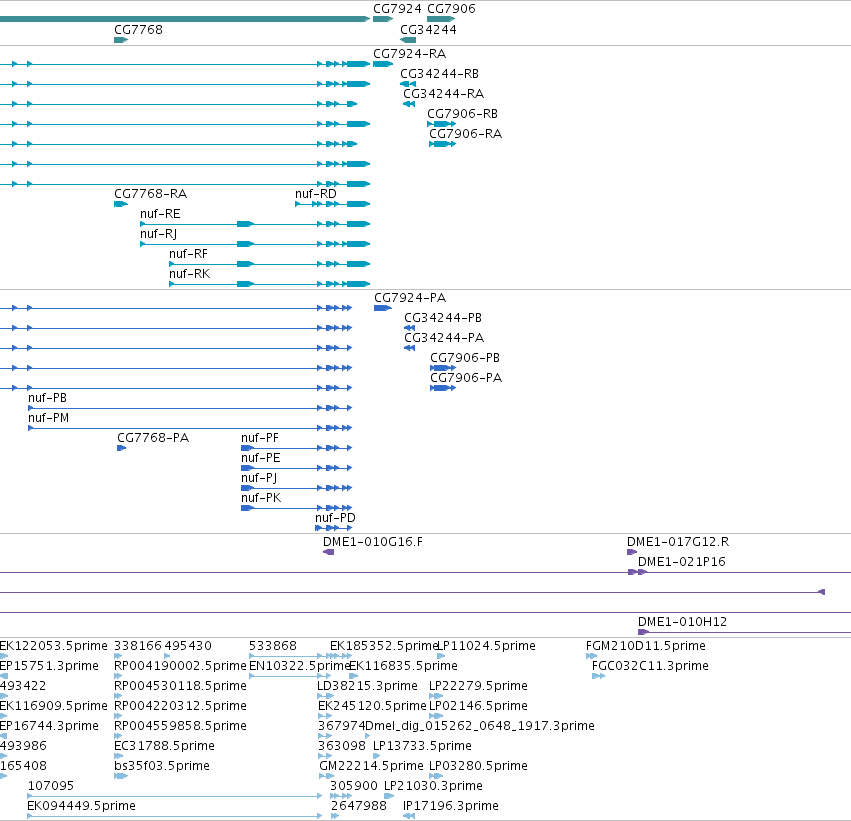
Task: Open the CG7906-PA protein label
Action: (466, 378)
